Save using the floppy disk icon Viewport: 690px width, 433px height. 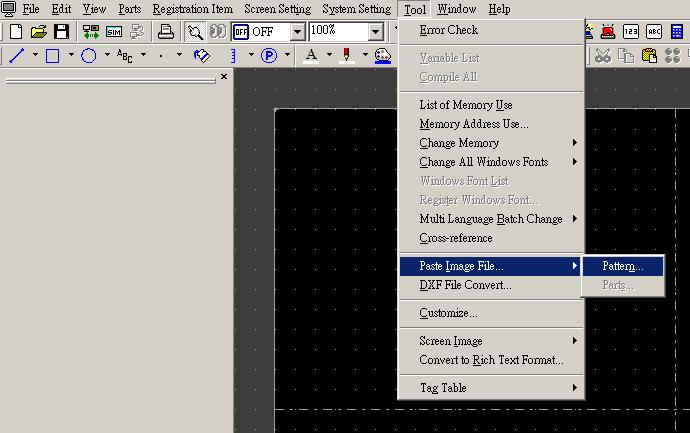(61, 32)
